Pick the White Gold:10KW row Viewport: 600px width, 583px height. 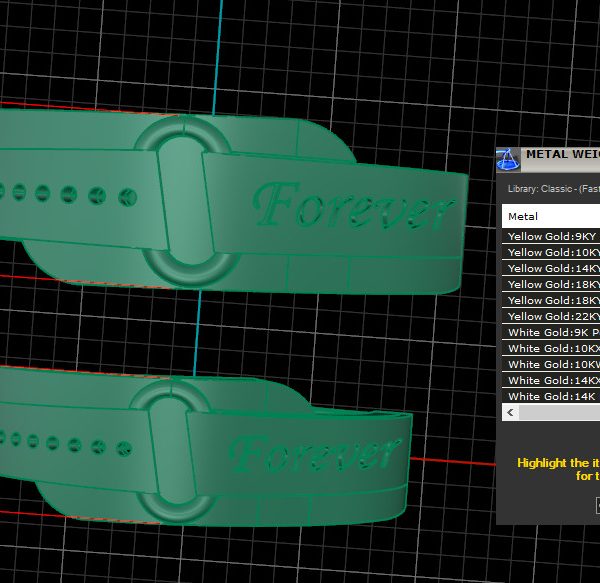pyautogui.click(x=552, y=365)
